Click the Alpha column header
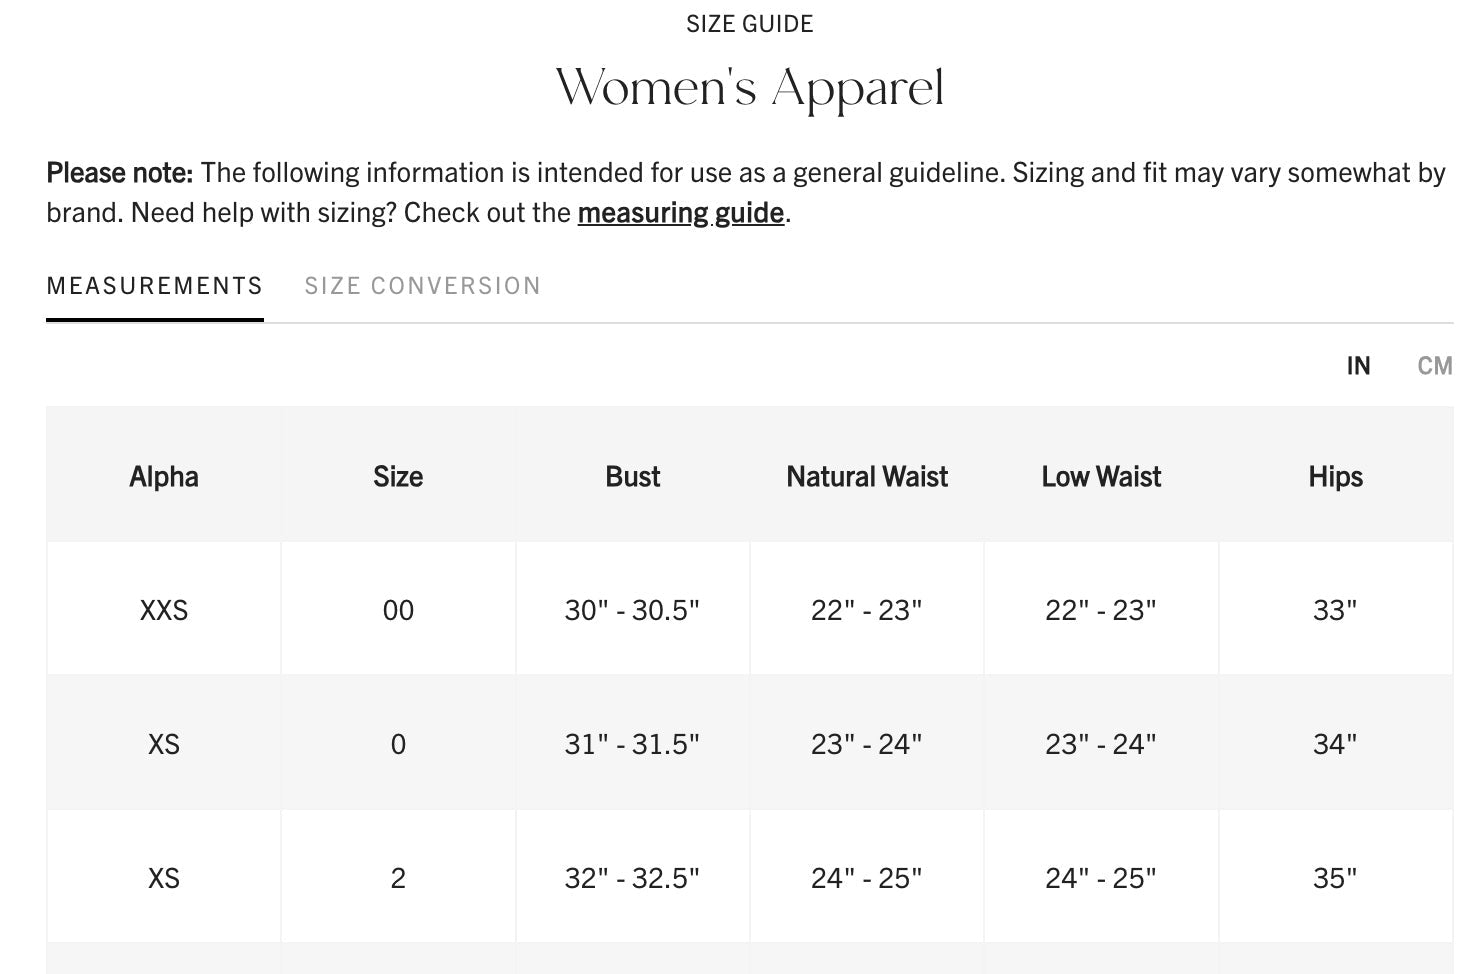 164,477
